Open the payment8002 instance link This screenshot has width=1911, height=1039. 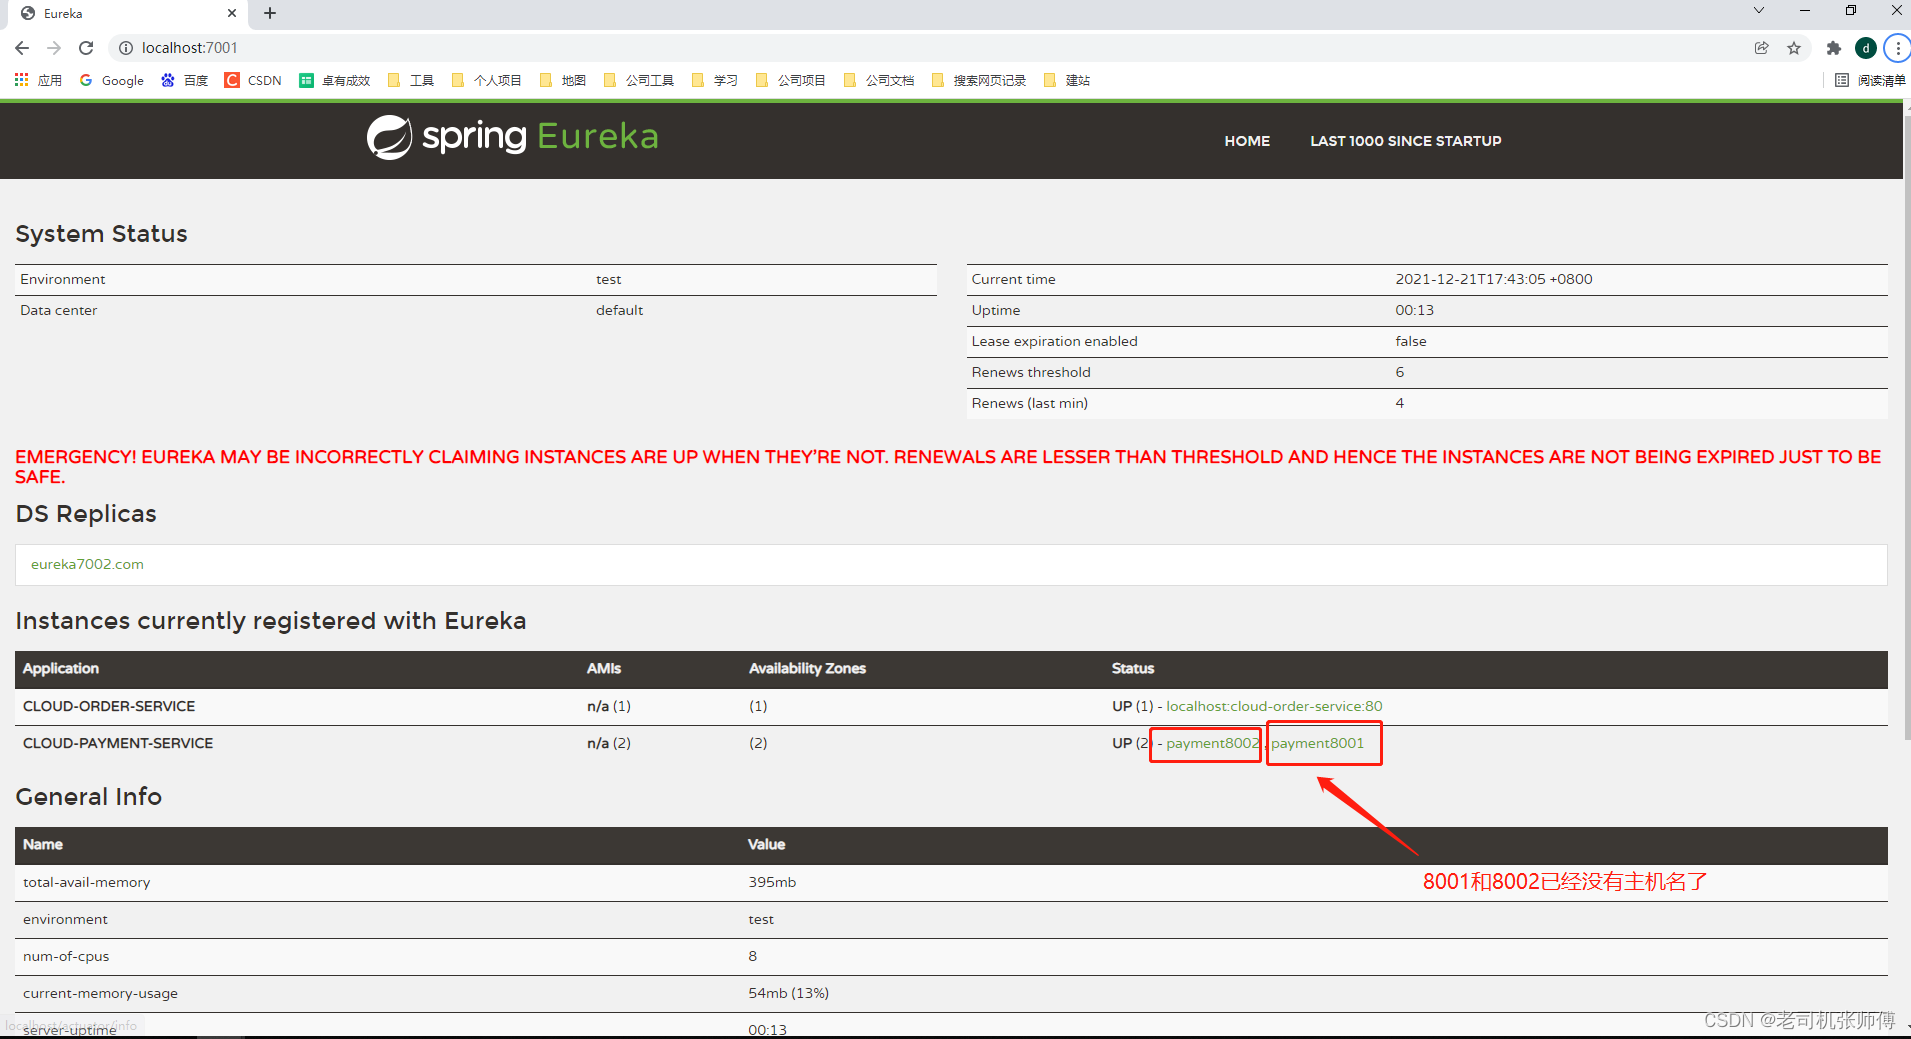point(1213,743)
